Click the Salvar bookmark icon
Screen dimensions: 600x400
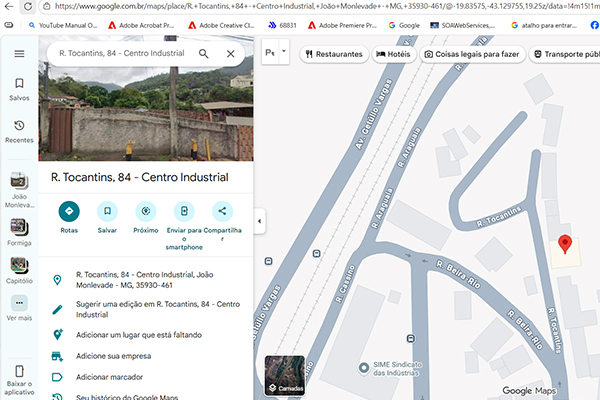point(108,211)
